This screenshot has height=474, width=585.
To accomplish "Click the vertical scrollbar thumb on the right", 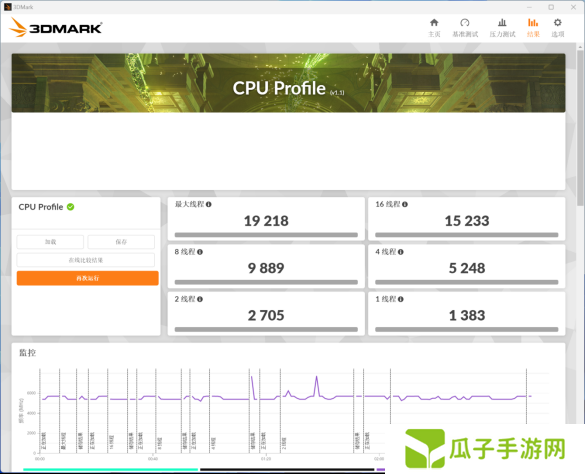I will click(x=580, y=127).
